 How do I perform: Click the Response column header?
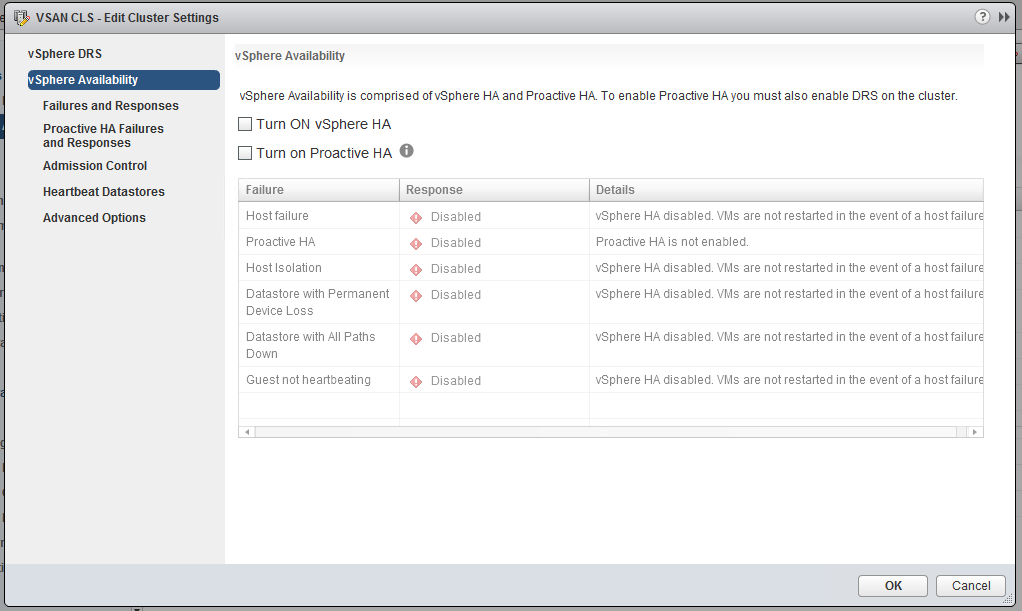(x=494, y=190)
